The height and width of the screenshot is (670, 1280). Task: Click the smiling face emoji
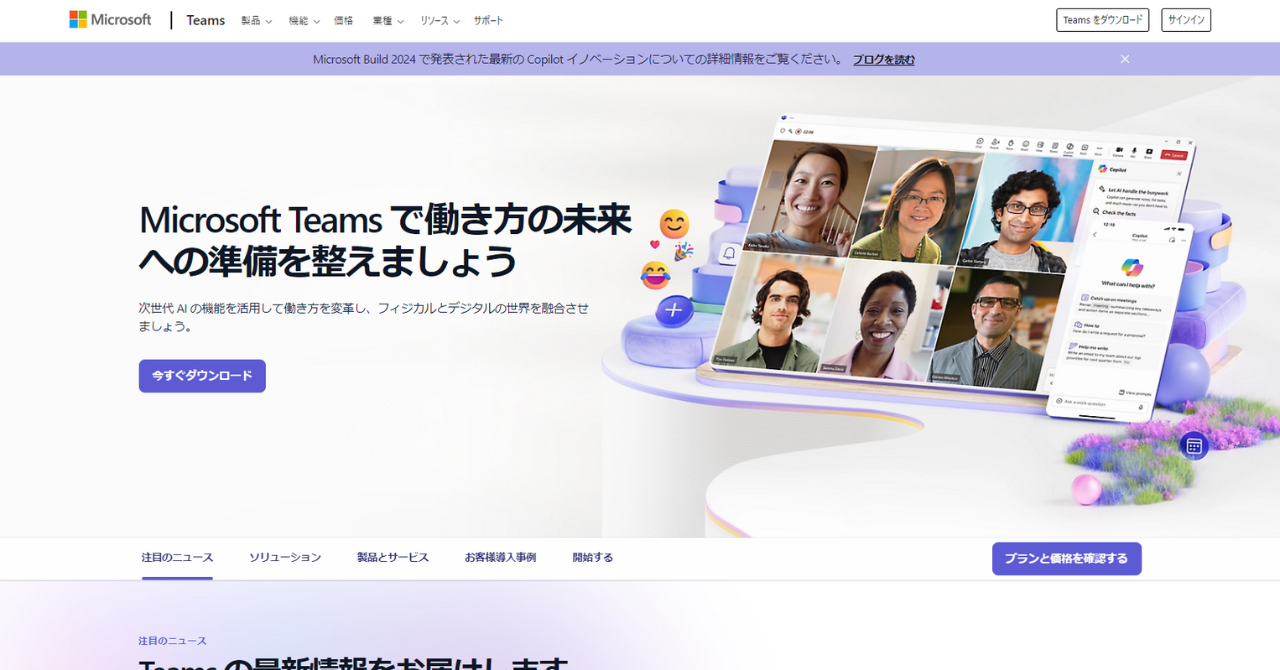click(674, 224)
